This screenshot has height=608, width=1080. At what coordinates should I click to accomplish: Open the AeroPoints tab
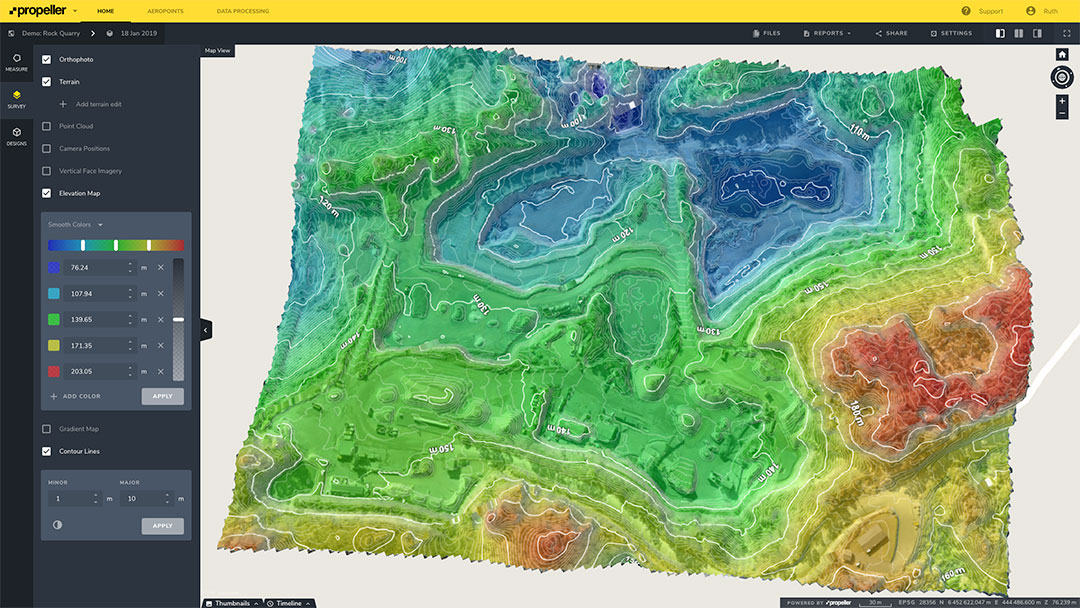165,11
